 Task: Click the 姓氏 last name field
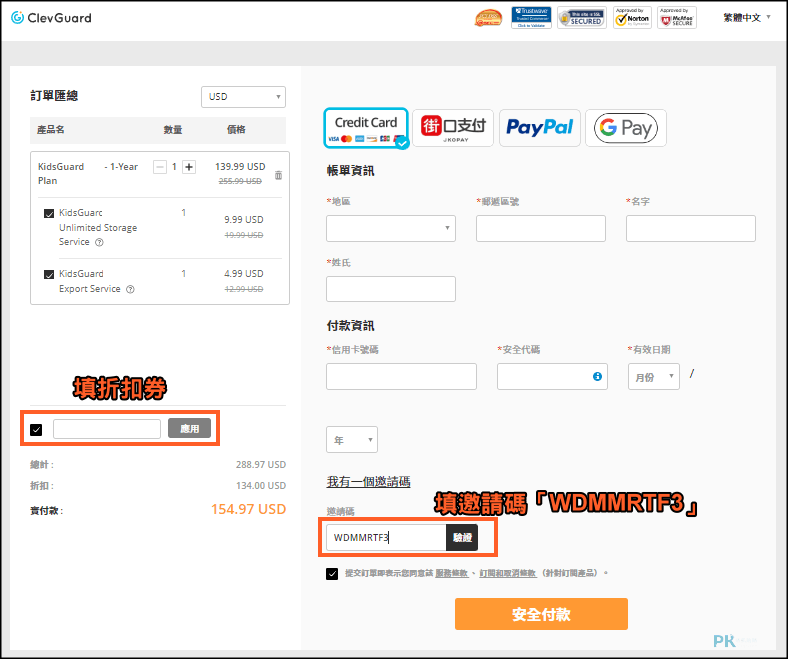pyautogui.click(x=391, y=289)
